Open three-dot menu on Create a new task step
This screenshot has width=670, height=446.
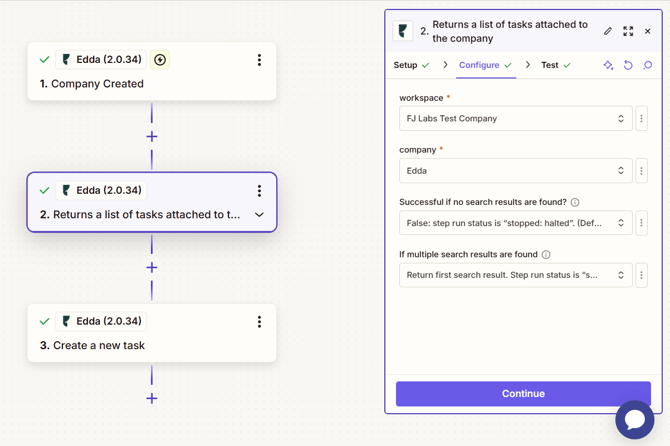(259, 322)
